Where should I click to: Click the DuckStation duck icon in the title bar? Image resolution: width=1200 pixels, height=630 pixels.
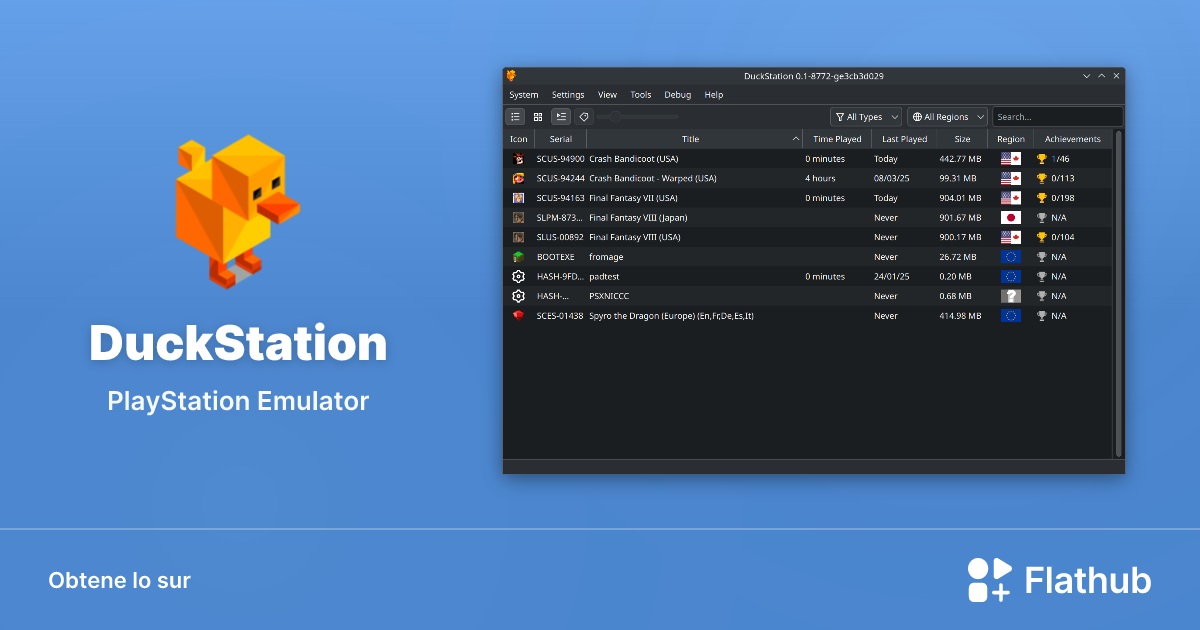[x=510, y=75]
